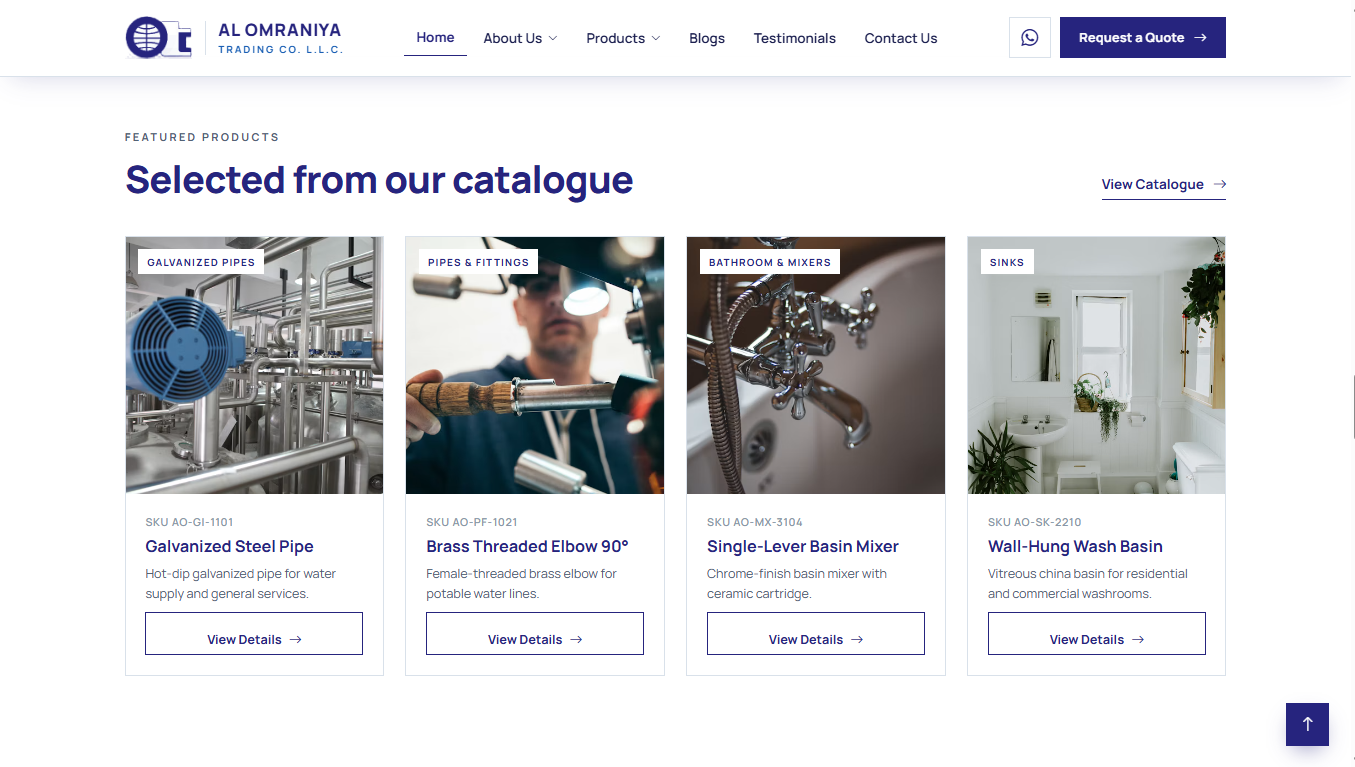Select the Sinks category tag
This screenshot has height=767, width=1355.
(x=1007, y=262)
